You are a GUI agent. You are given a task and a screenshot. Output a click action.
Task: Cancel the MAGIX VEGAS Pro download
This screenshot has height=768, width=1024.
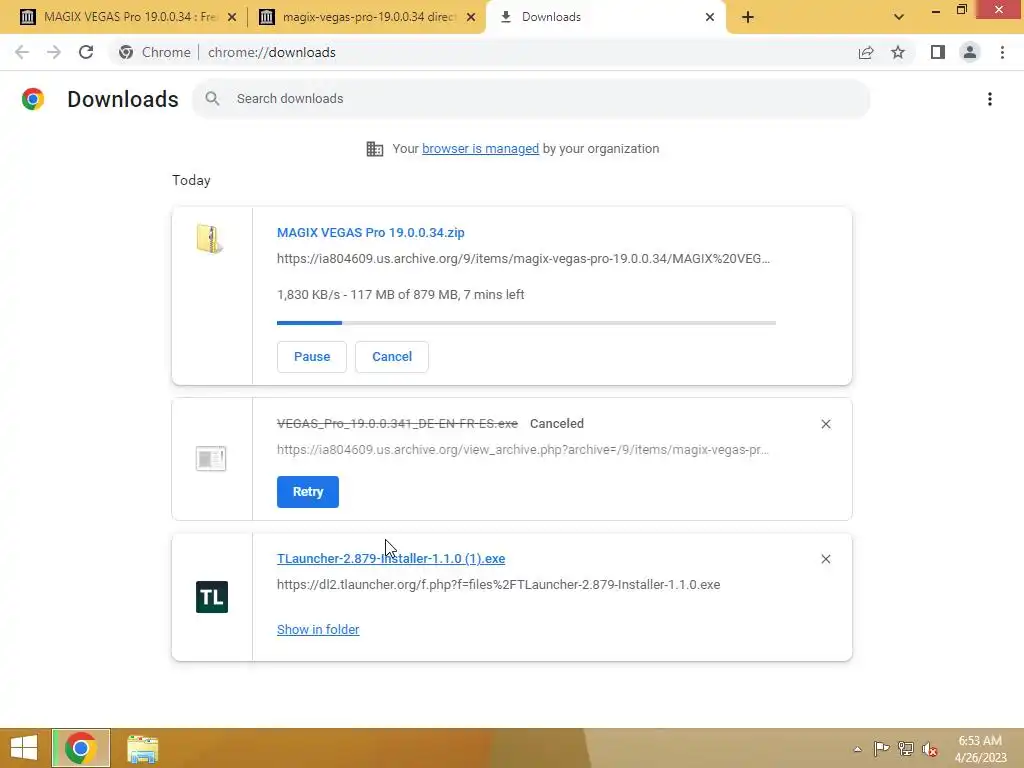(x=392, y=357)
